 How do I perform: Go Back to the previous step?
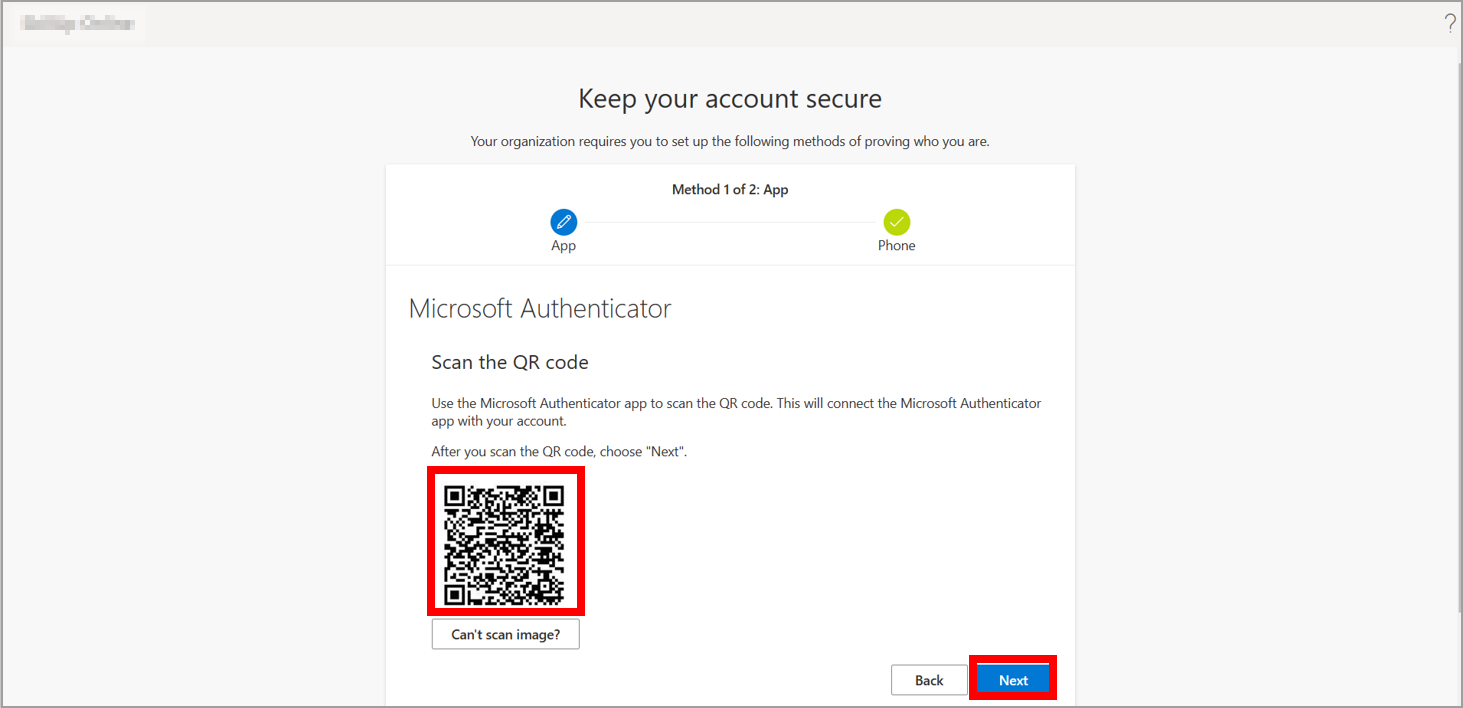(929, 680)
